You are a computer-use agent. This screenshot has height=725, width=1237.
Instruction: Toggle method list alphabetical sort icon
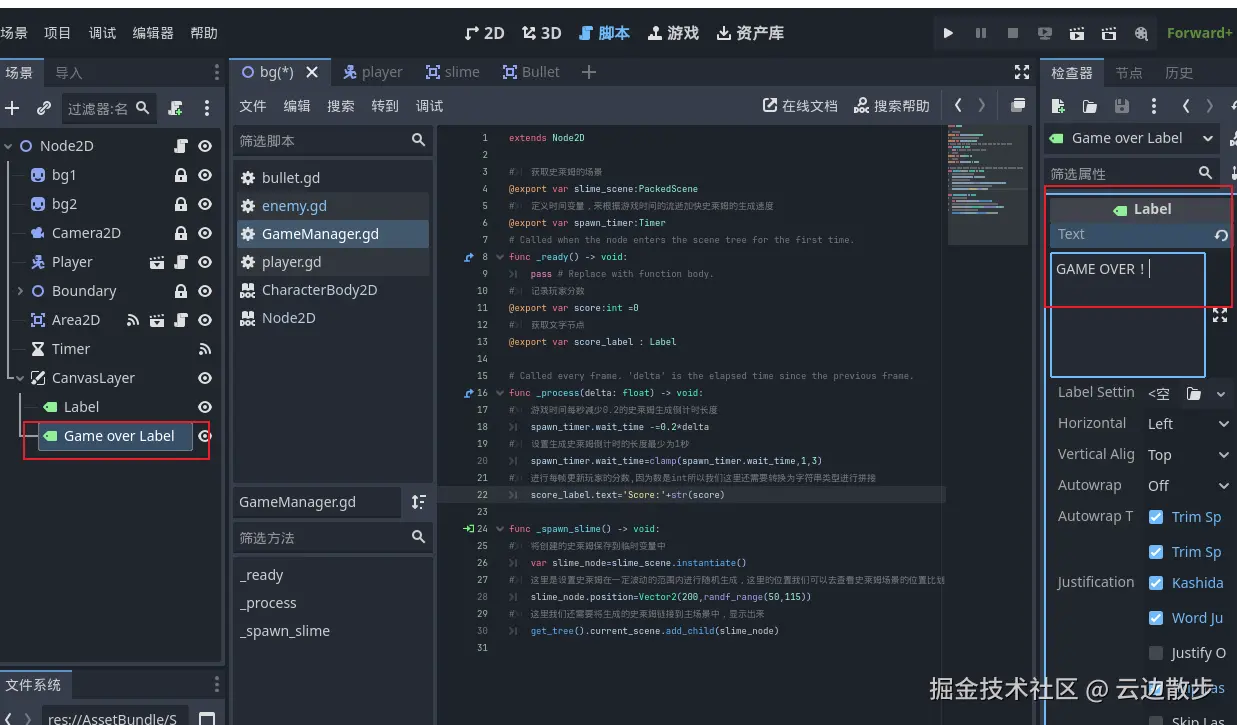(x=419, y=502)
